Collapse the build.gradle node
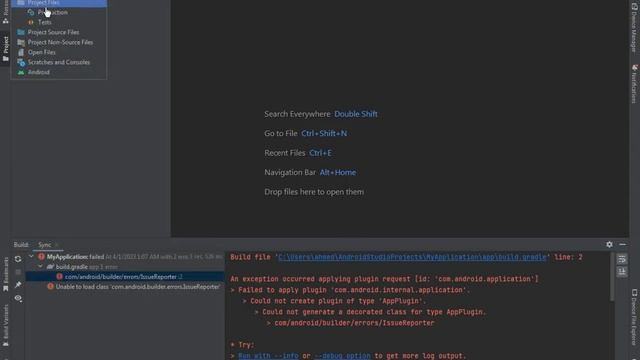 [x=40, y=267]
